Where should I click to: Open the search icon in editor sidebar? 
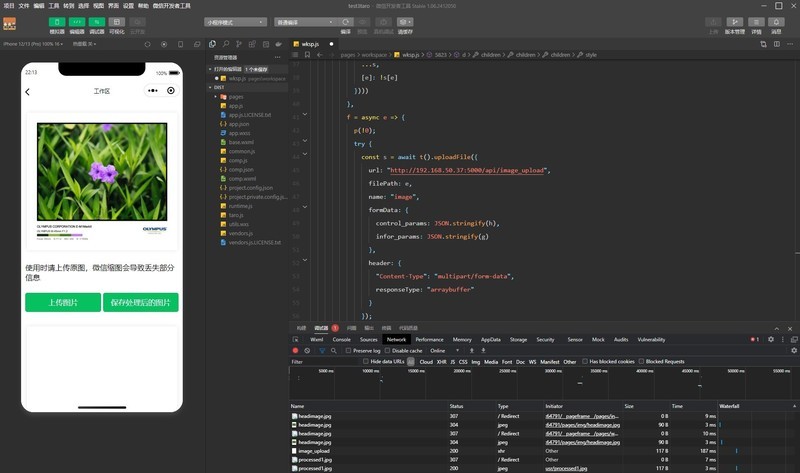click(226, 44)
